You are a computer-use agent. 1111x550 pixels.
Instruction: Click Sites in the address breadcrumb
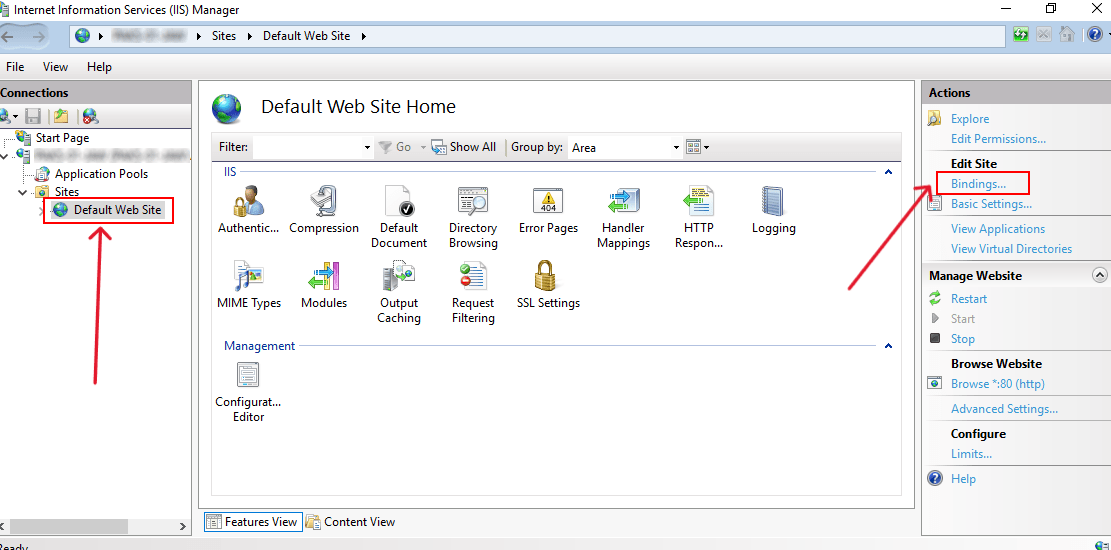point(224,35)
